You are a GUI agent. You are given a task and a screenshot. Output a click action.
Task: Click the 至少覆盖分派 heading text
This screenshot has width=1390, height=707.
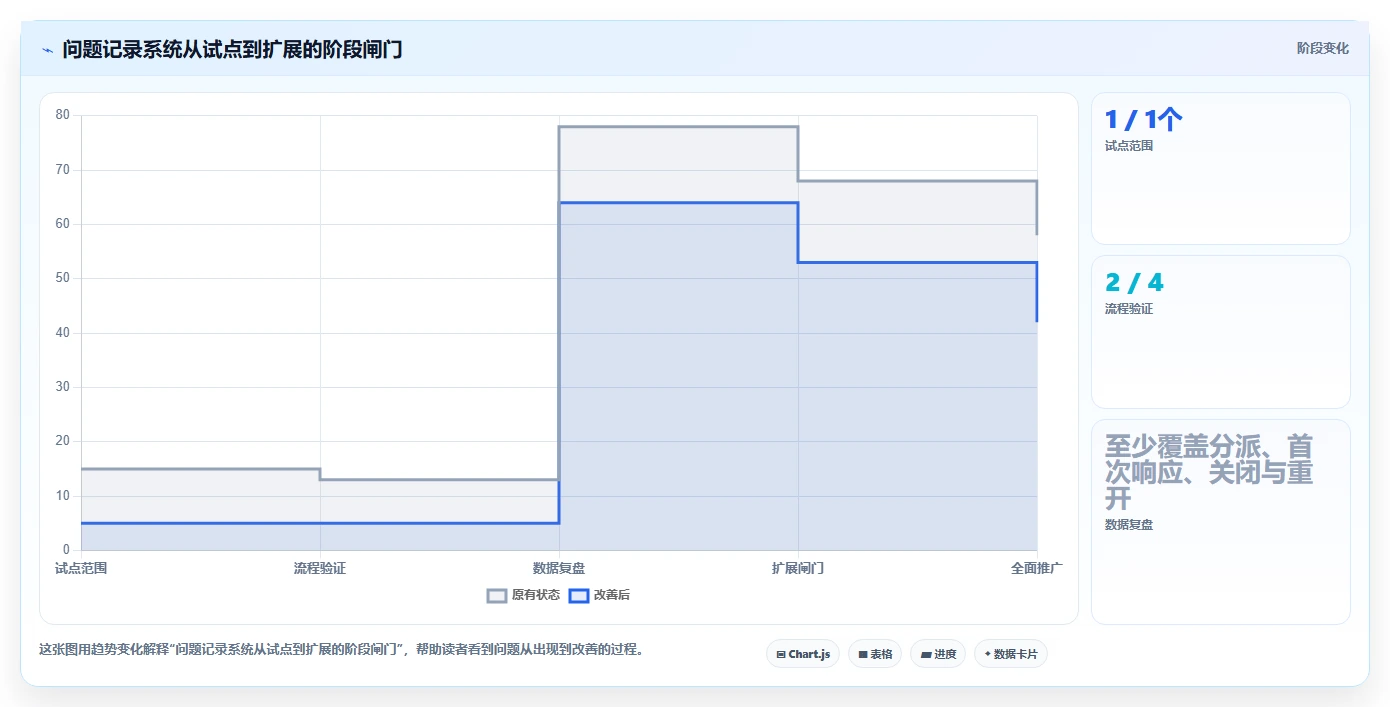(1209, 471)
